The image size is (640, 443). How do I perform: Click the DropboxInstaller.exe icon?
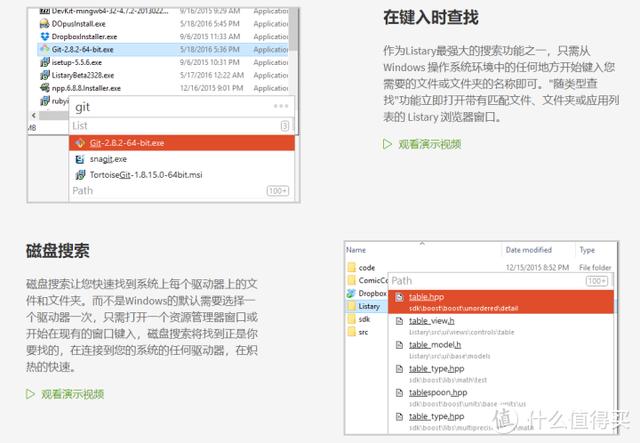[x=44, y=36]
